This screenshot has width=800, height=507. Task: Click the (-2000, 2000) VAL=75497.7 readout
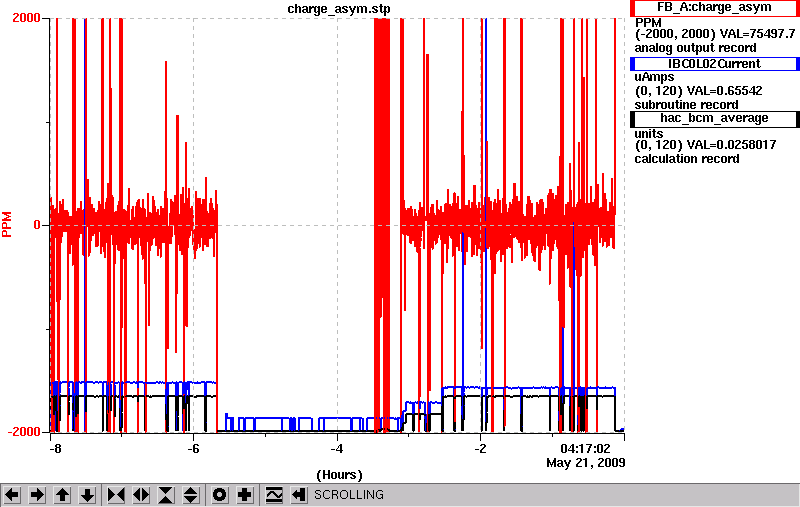coord(715,34)
